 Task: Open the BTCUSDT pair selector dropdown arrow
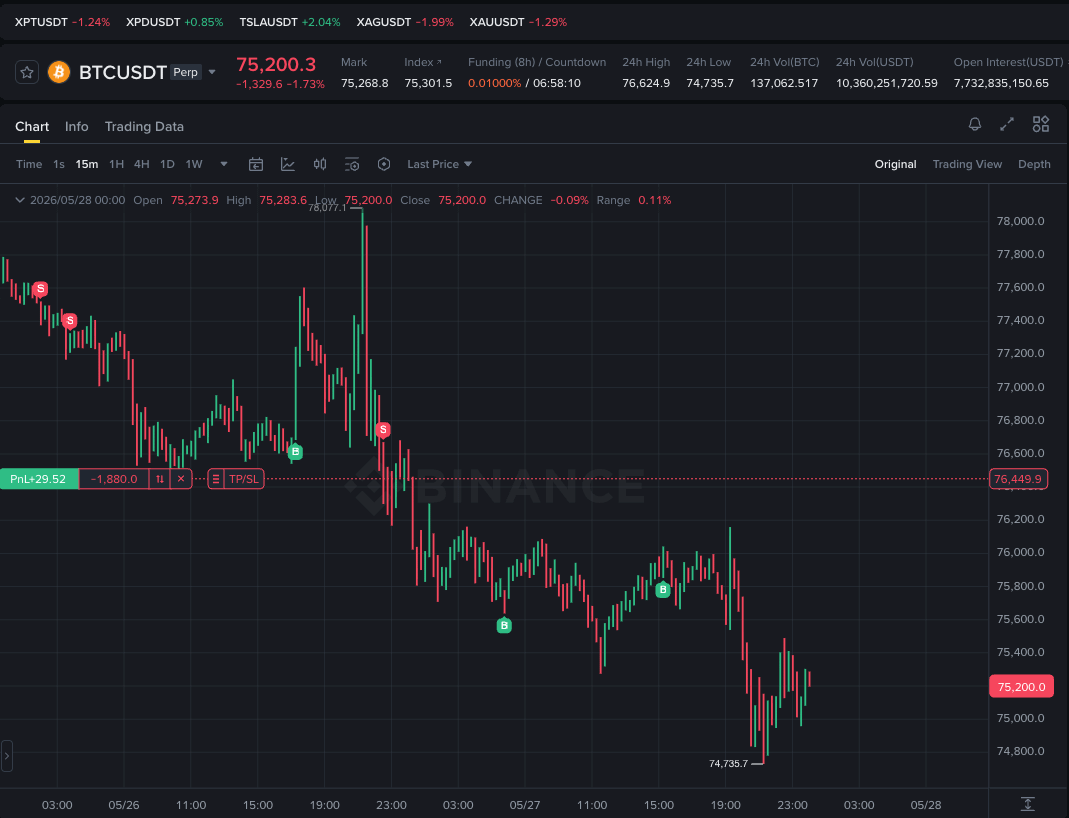(212, 72)
